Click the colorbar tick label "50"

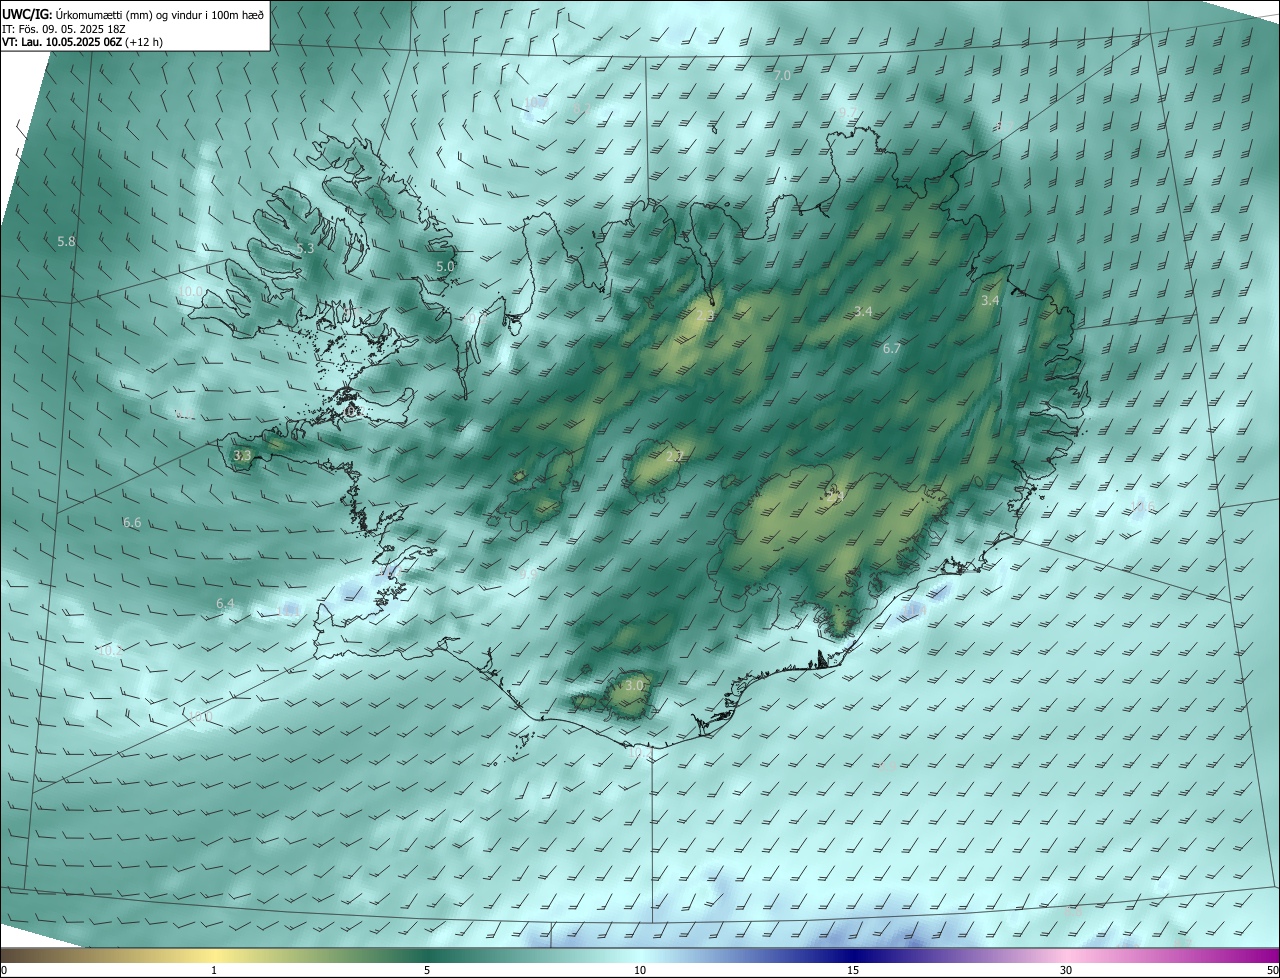tap(1272, 970)
